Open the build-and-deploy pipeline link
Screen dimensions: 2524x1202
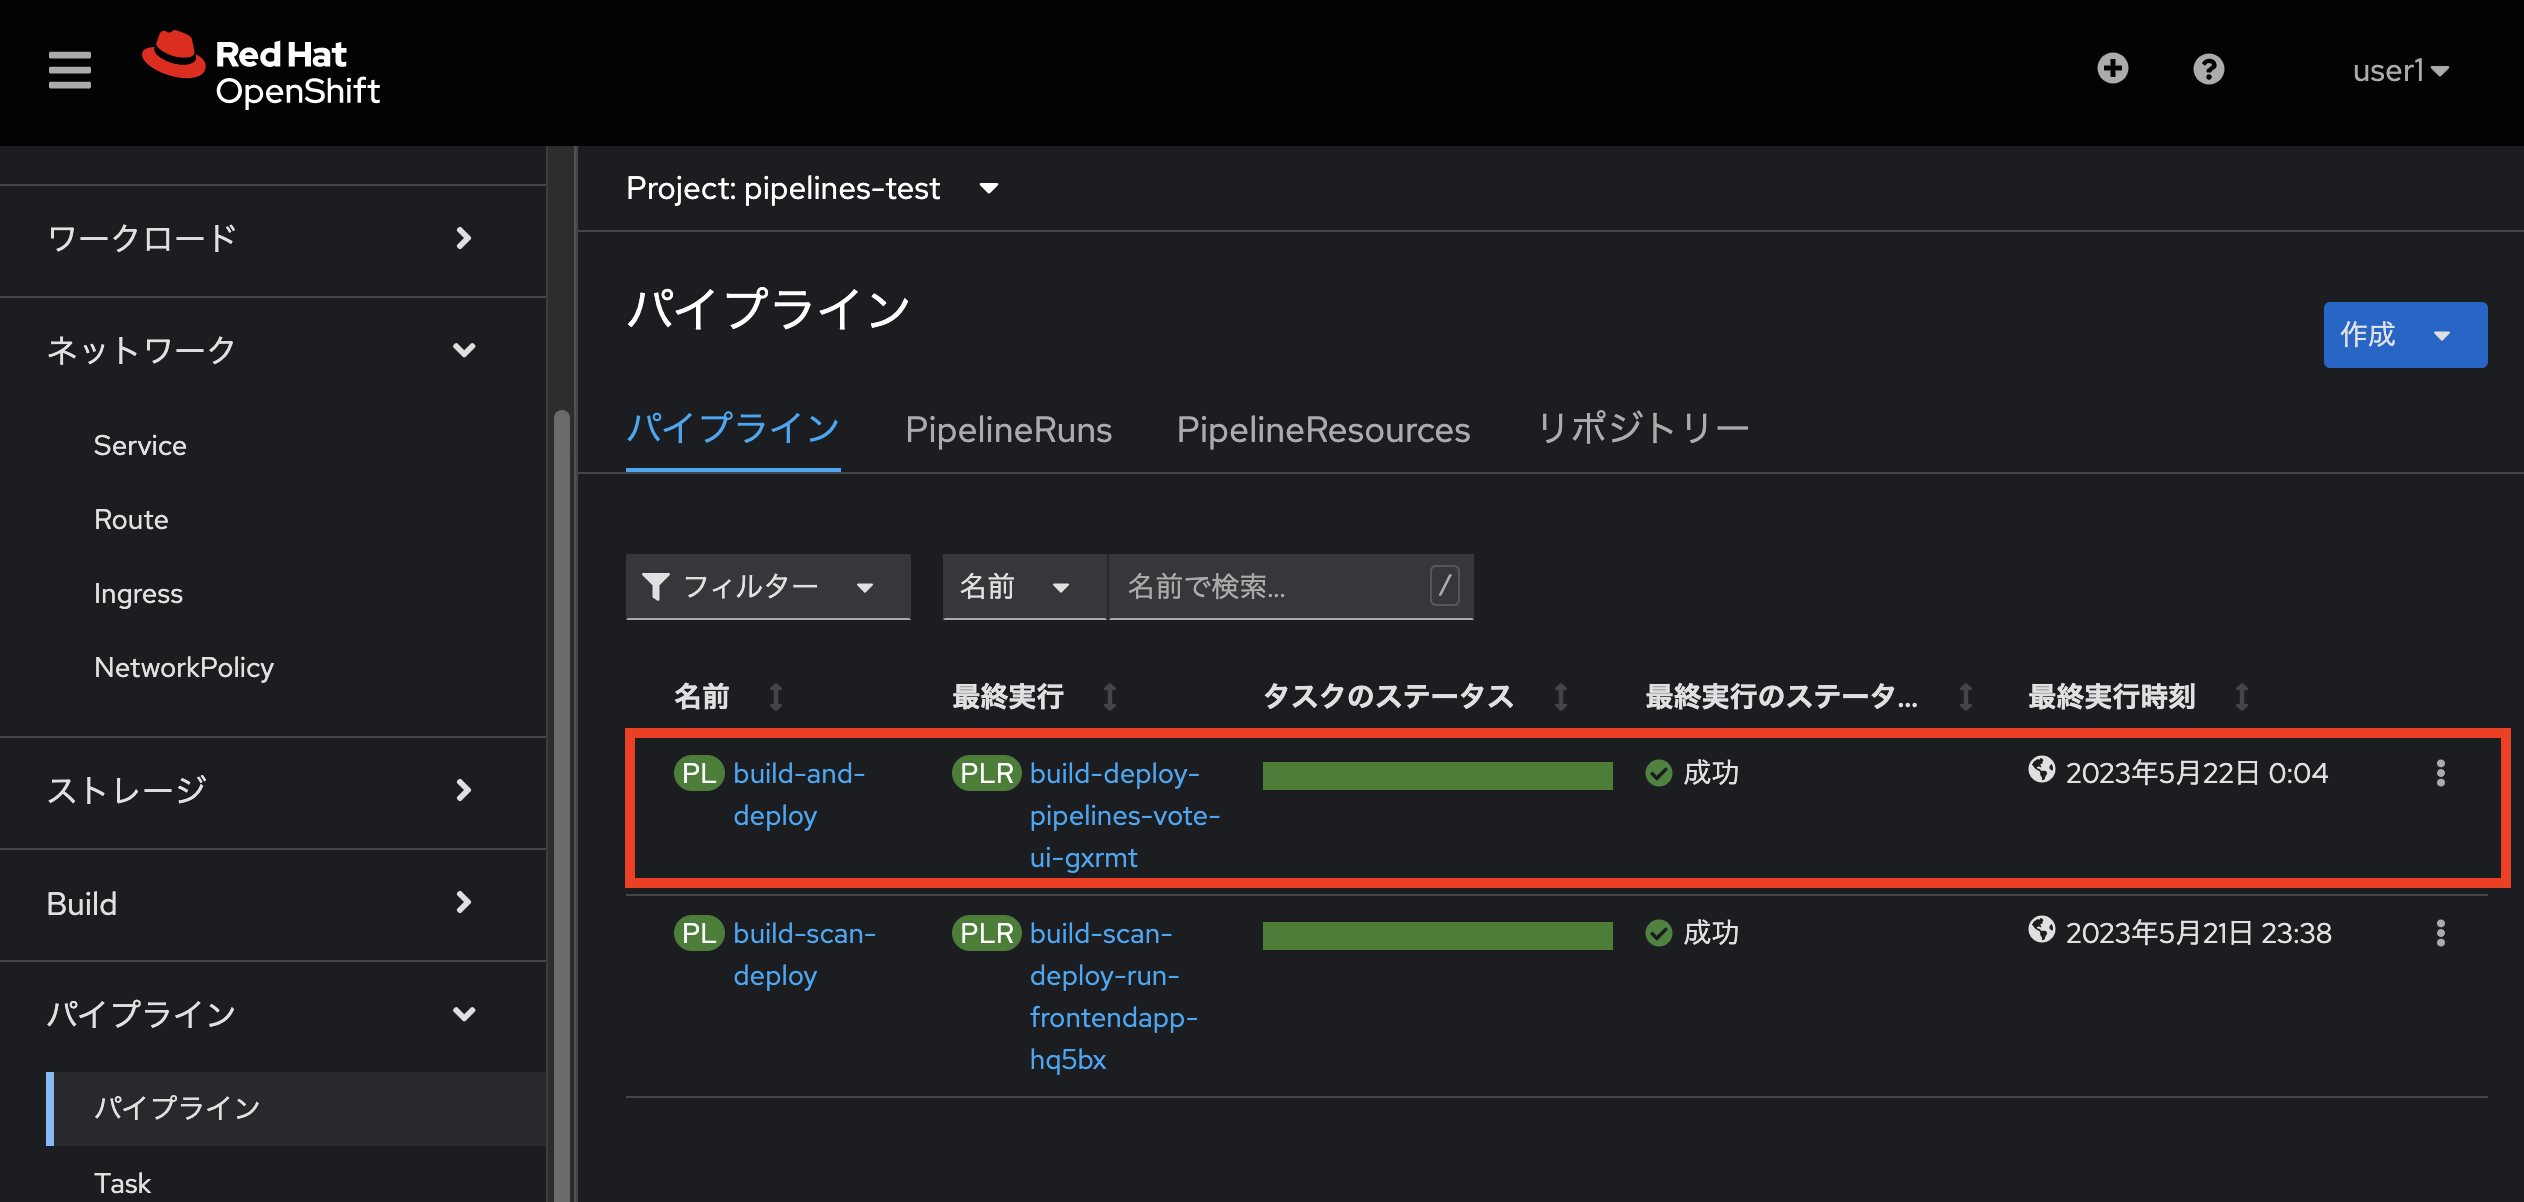(x=799, y=794)
